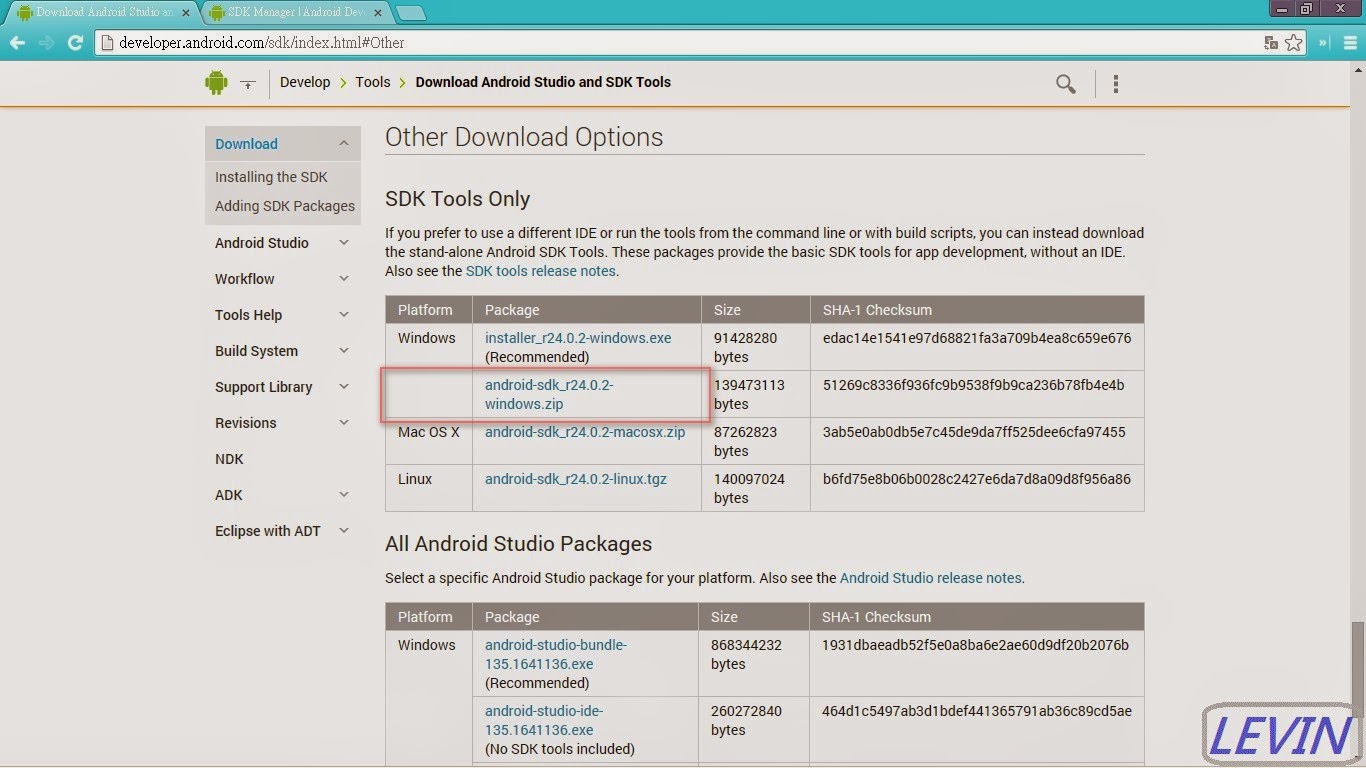Open the Support Library sidebar label
The height and width of the screenshot is (768, 1366).
click(x=264, y=387)
